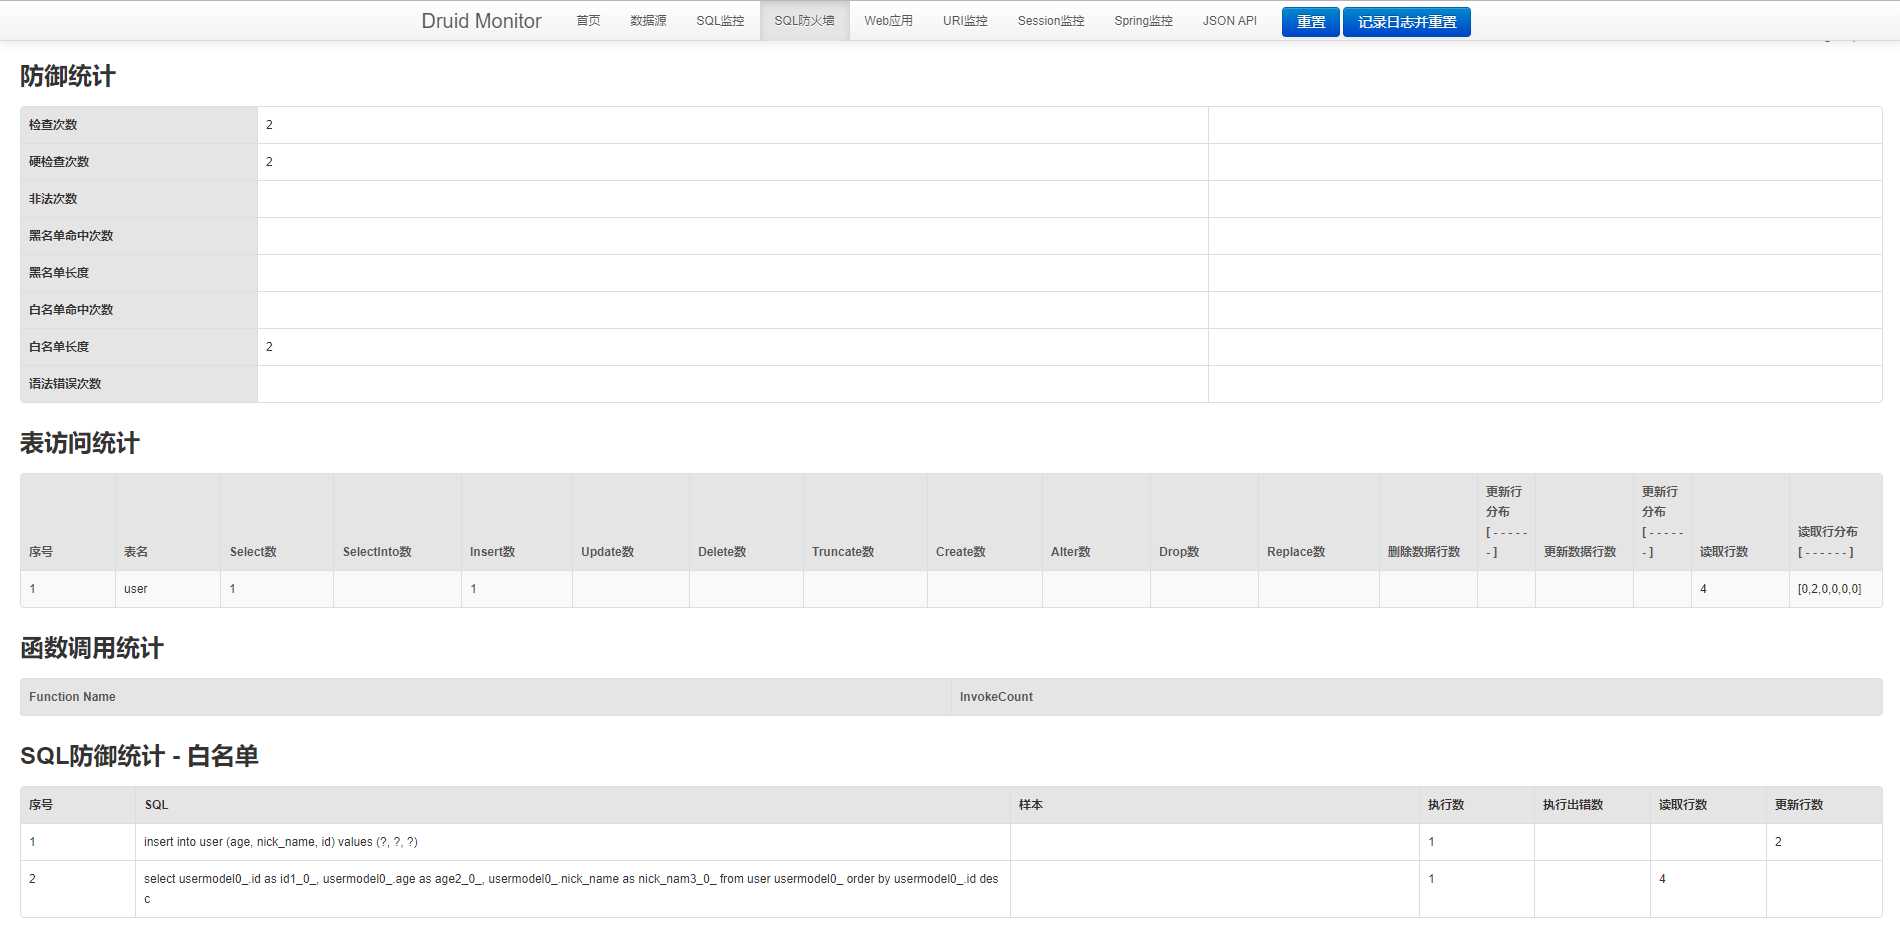Click the blue 重置 button
Screen dimensions: 1900x932
click(1310, 22)
